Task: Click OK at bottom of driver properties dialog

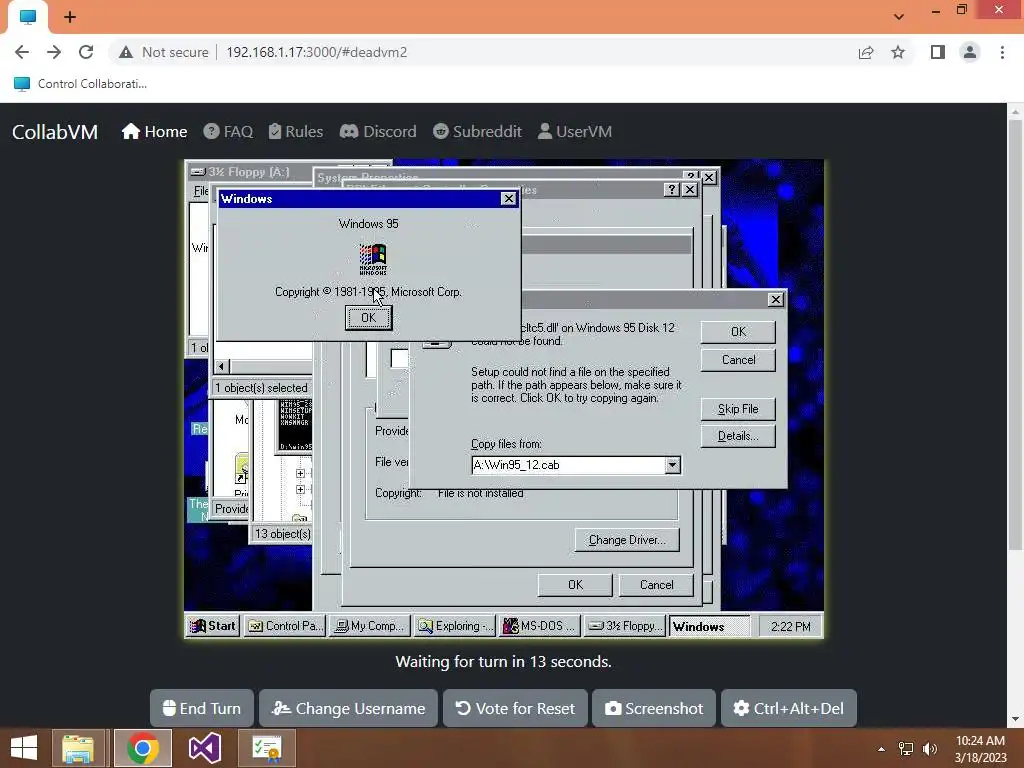Action: tap(575, 585)
